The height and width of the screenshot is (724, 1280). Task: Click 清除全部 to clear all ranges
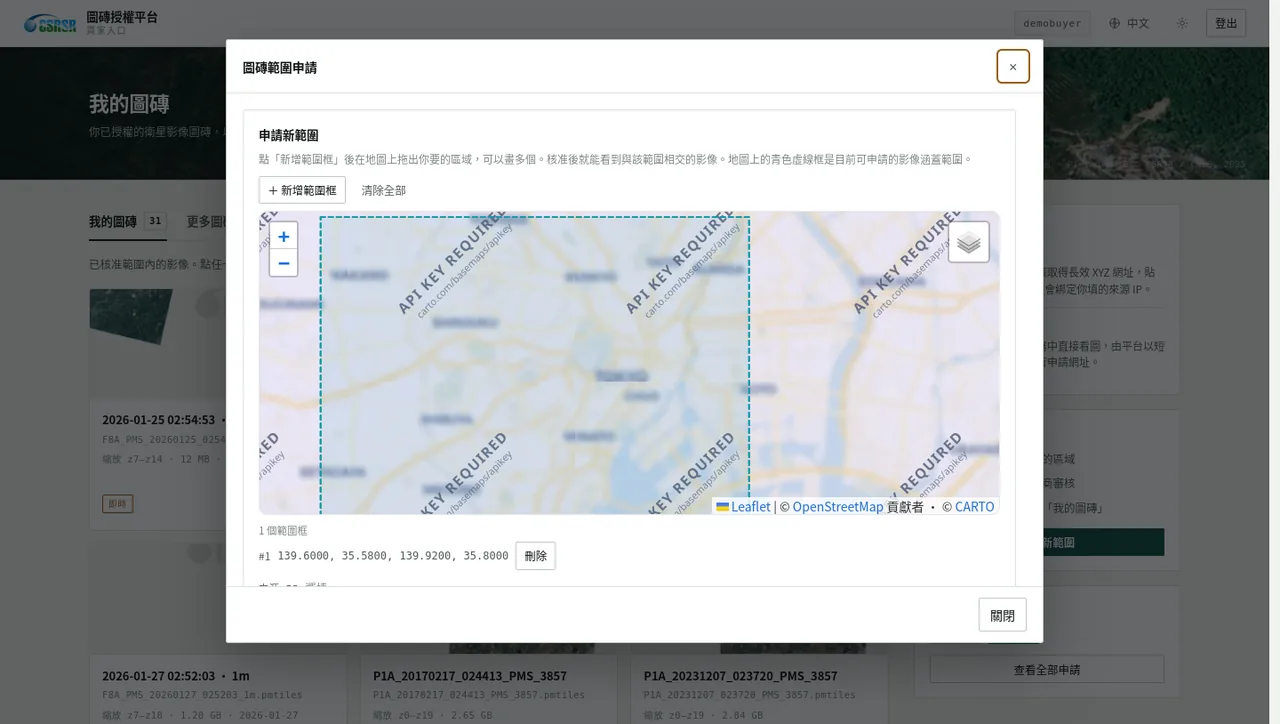(384, 190)
